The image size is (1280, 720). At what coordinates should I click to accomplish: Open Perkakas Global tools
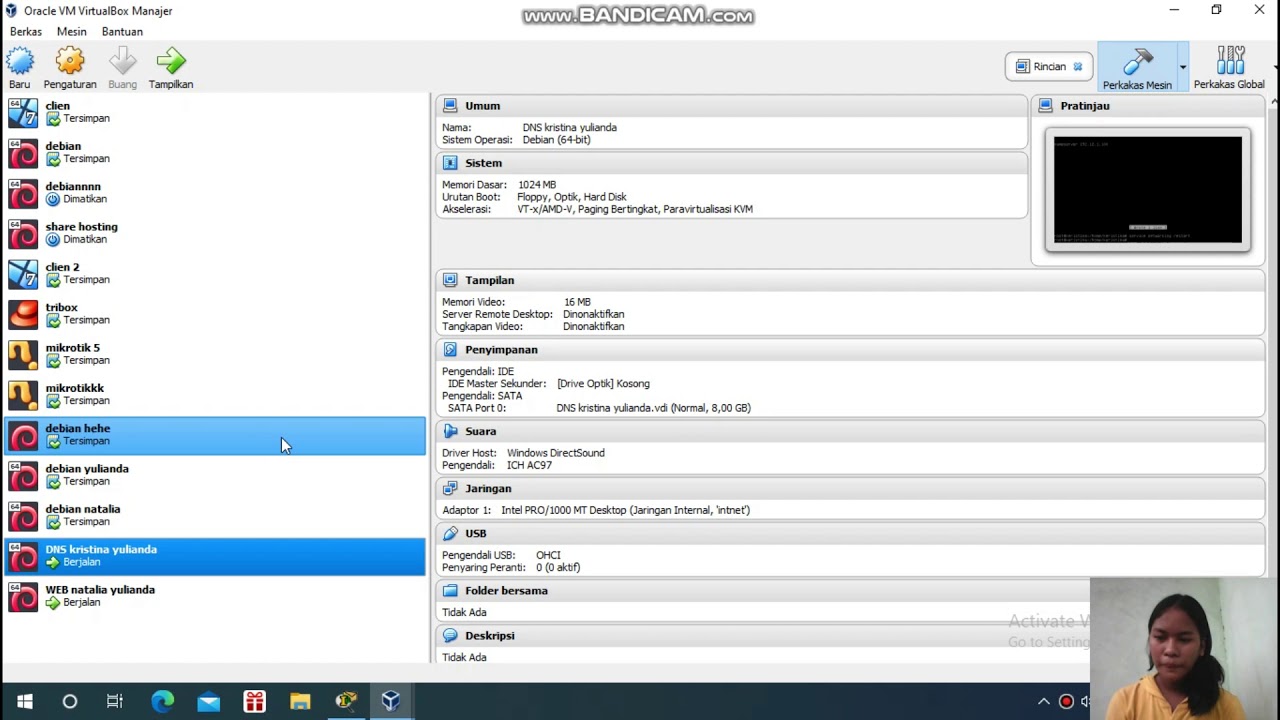pyautogui.click(x=1230, y=67)
